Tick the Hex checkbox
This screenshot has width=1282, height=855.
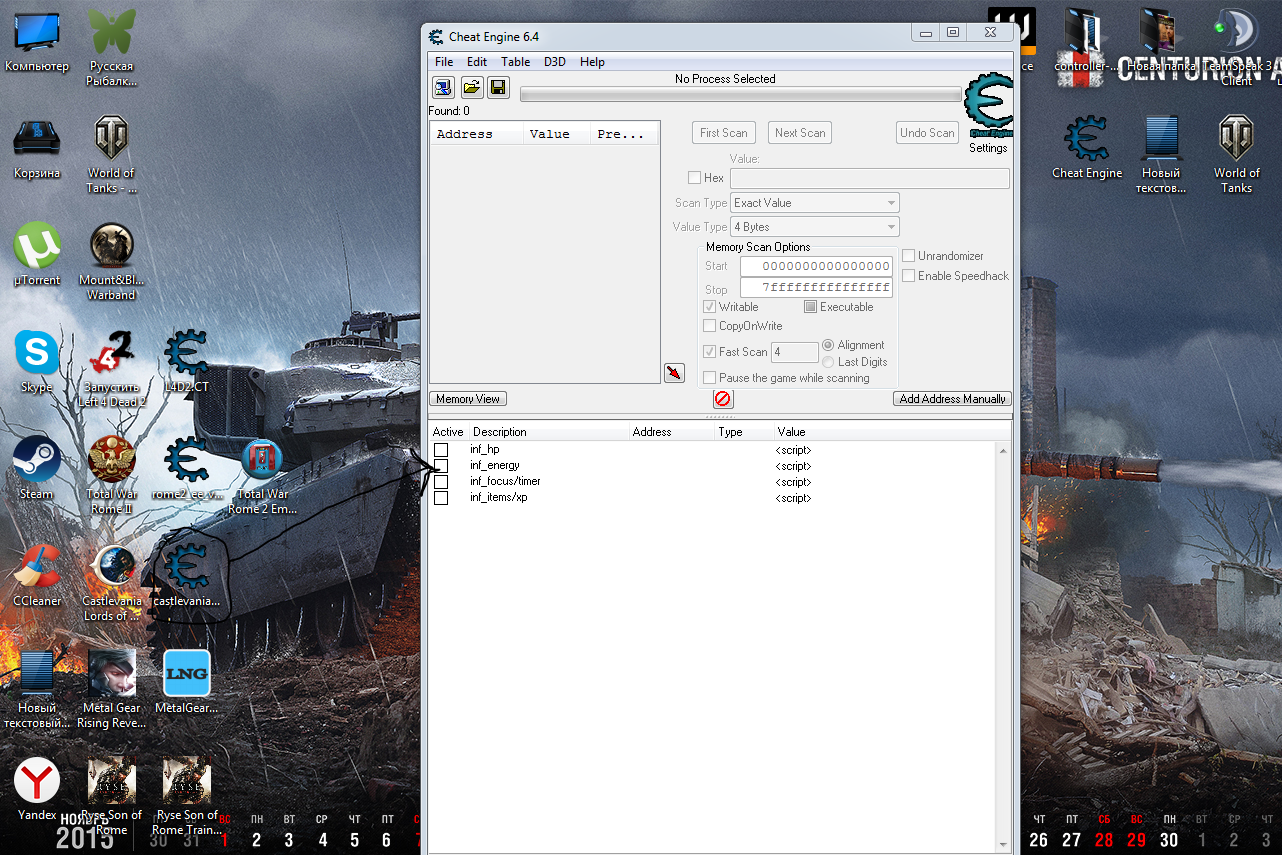point(695,178)
